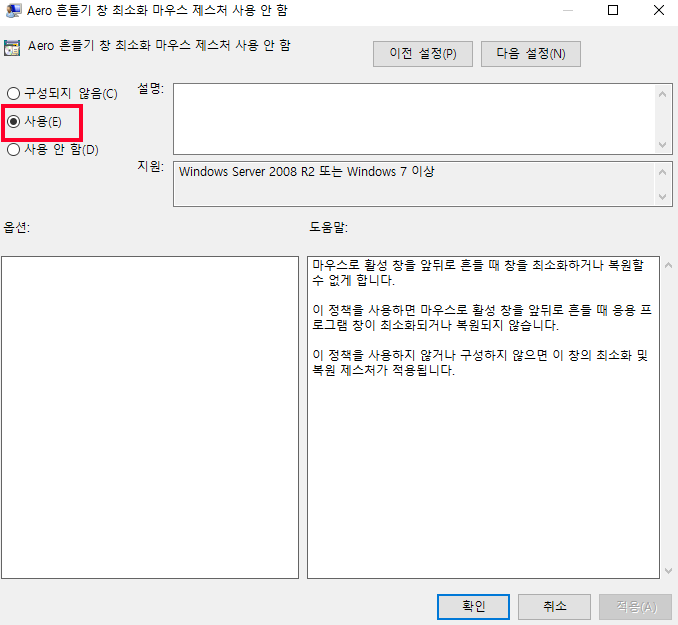The height and width of the screenshot is (625, 678).
Task: Click the 설명 box scroll down arrow
Action: point(662,145)
